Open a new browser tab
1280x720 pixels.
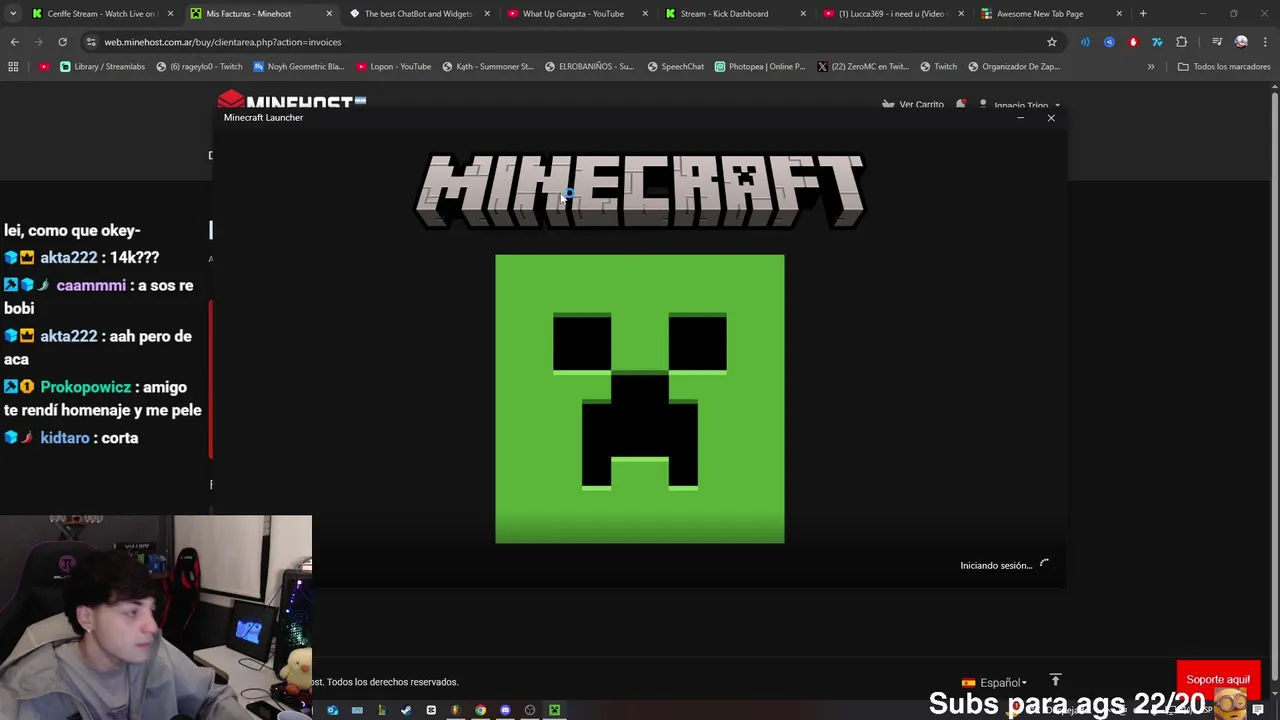pyautogui.click(x=1143, y=14)
